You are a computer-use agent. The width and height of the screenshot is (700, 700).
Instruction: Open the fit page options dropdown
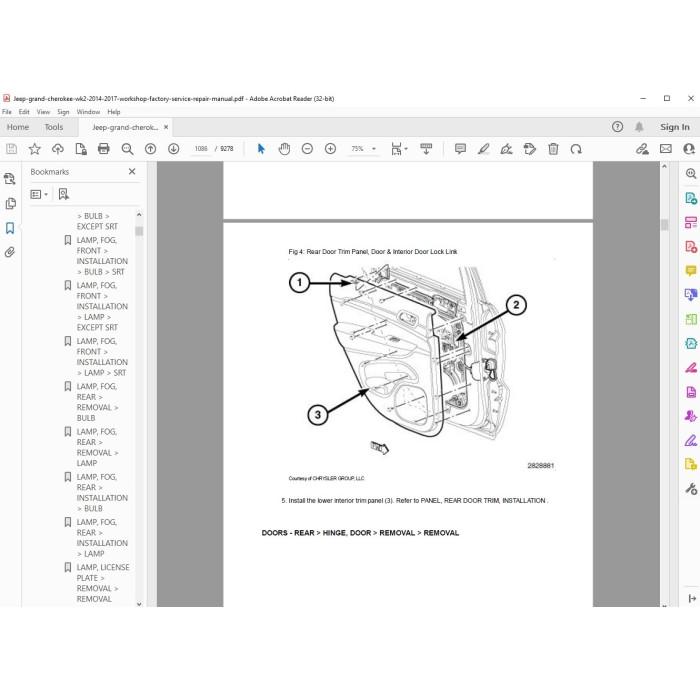tap(399, 149)
